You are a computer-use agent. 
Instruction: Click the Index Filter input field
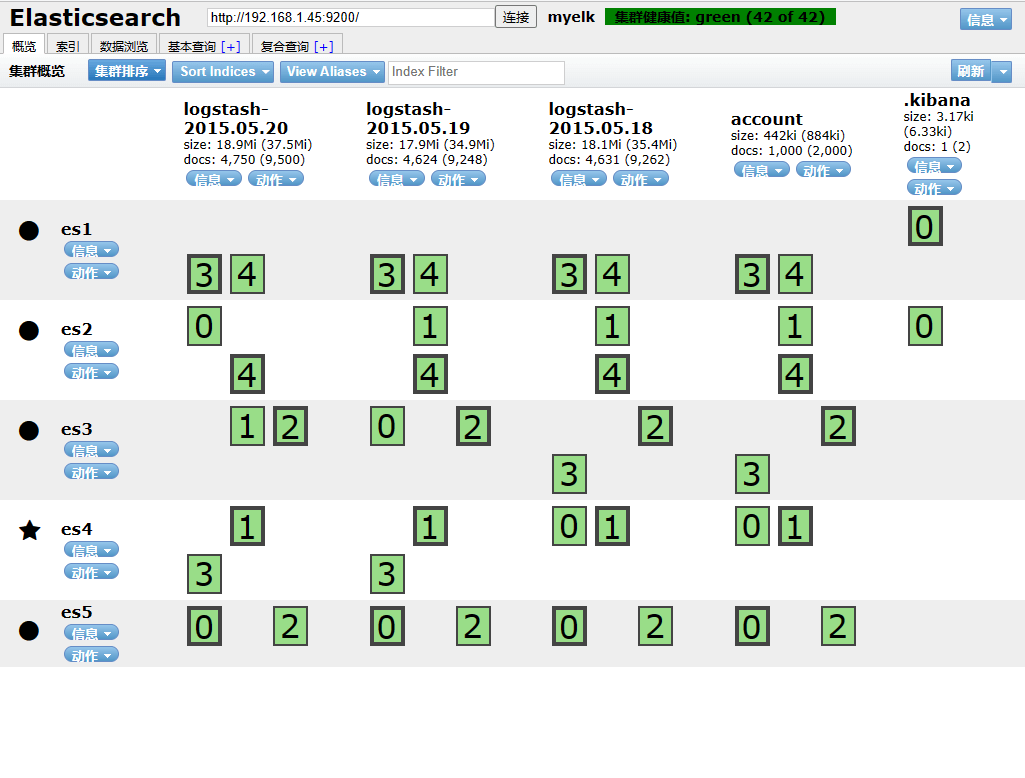[476, 72]
